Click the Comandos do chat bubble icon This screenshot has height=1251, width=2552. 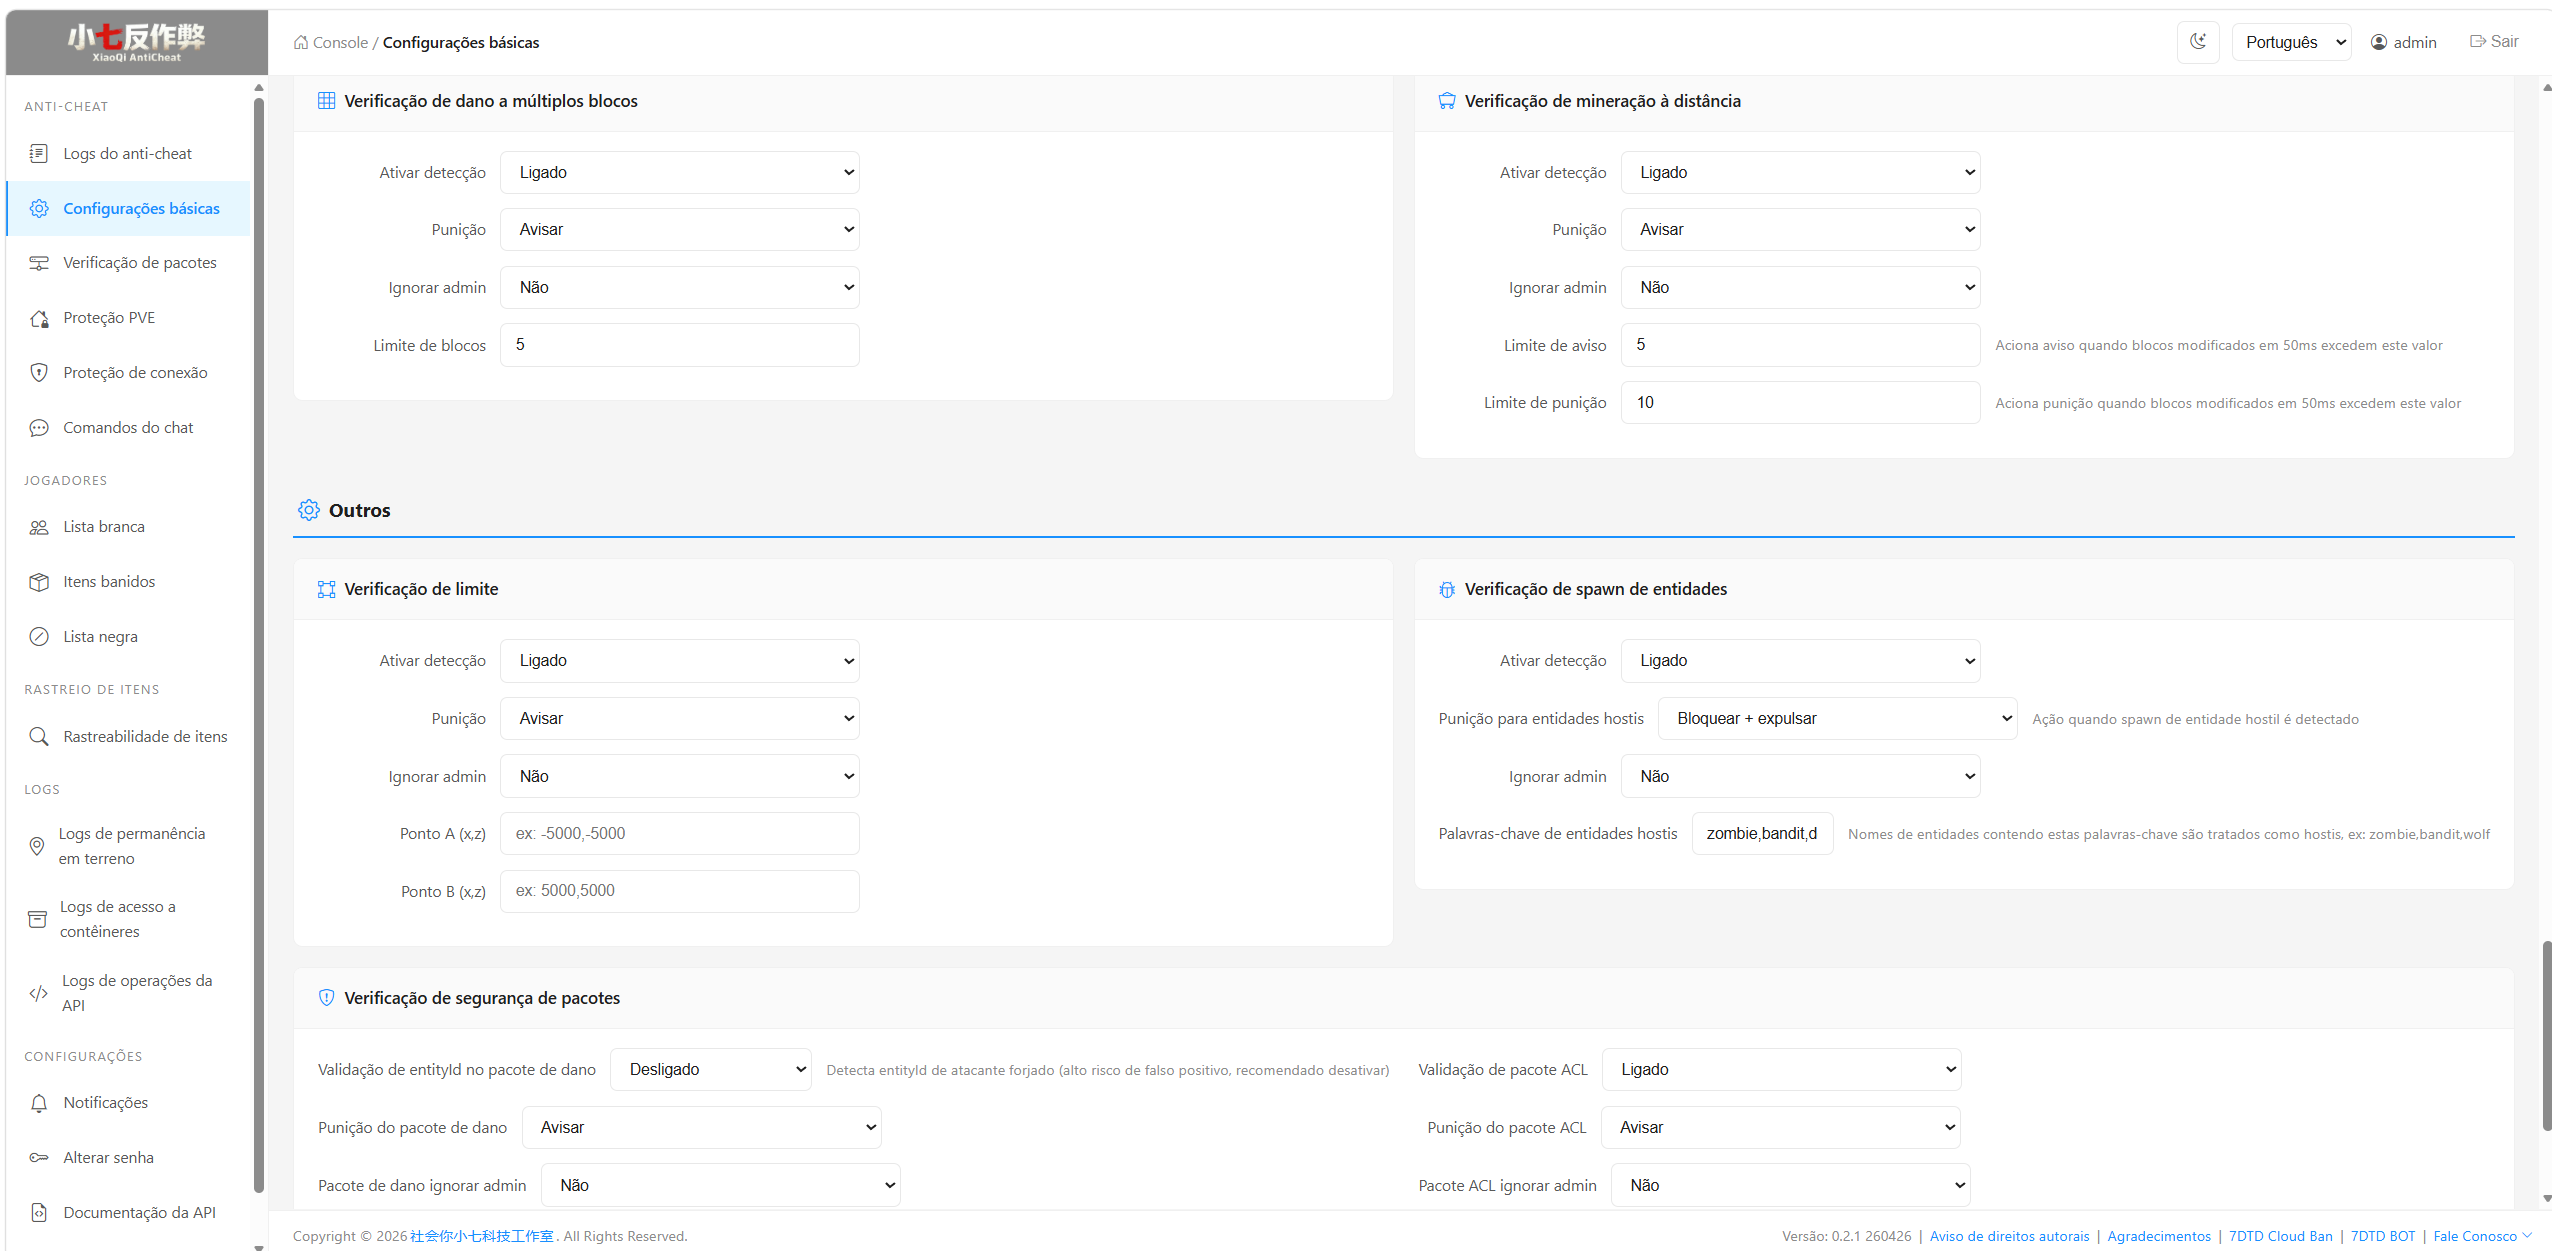pyautogui.click(x=39, y=428)
